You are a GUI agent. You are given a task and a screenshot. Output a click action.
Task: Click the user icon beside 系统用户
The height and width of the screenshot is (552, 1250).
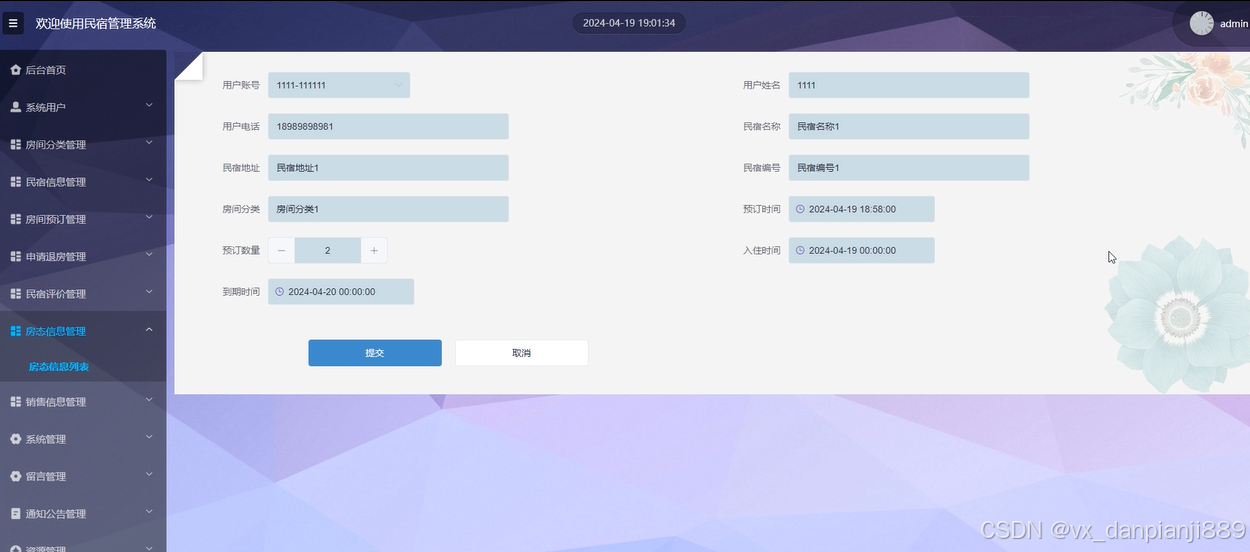pyautogui.click(x=15, y=107)
